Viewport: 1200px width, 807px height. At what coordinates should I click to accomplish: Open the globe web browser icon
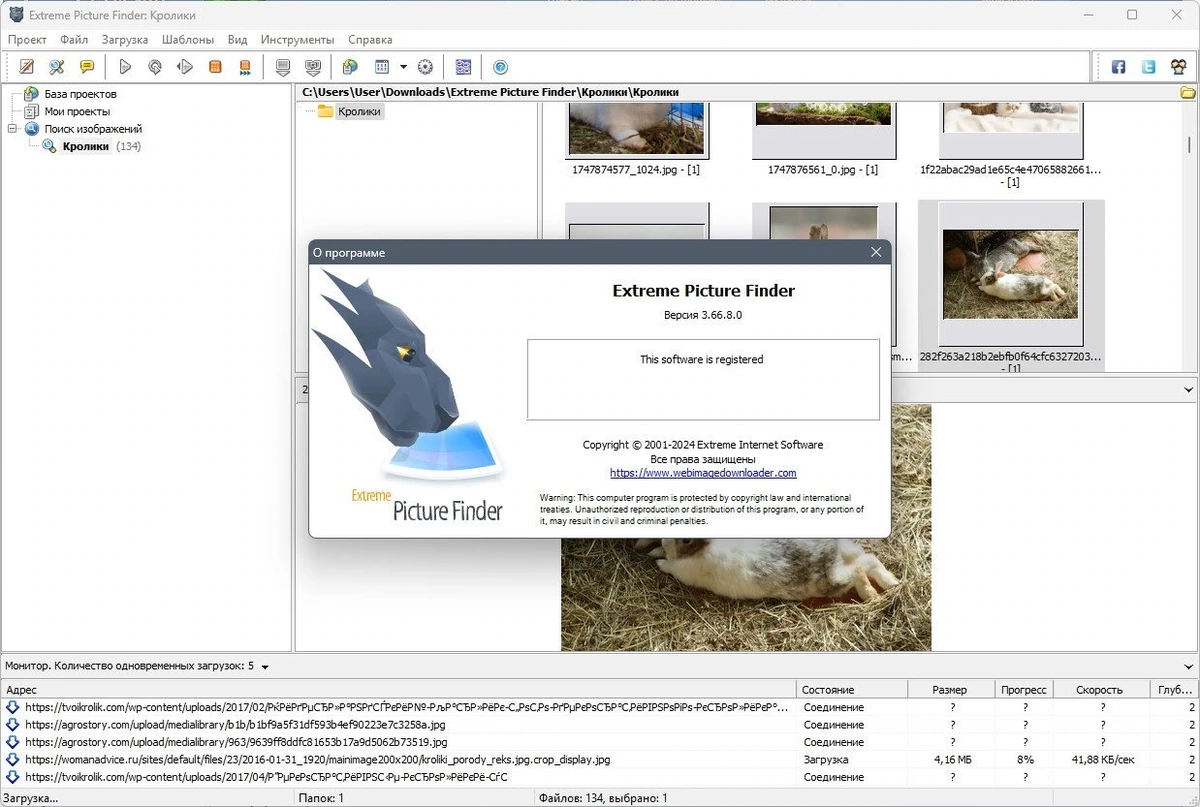[350, 67]
